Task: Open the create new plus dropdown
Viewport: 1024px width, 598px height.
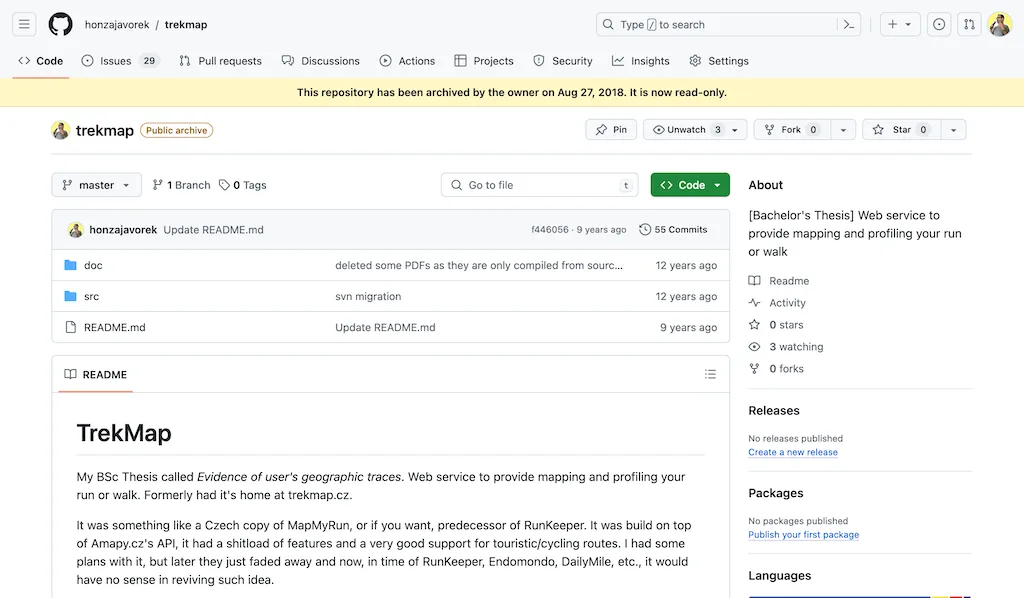Action: [900, 24]
